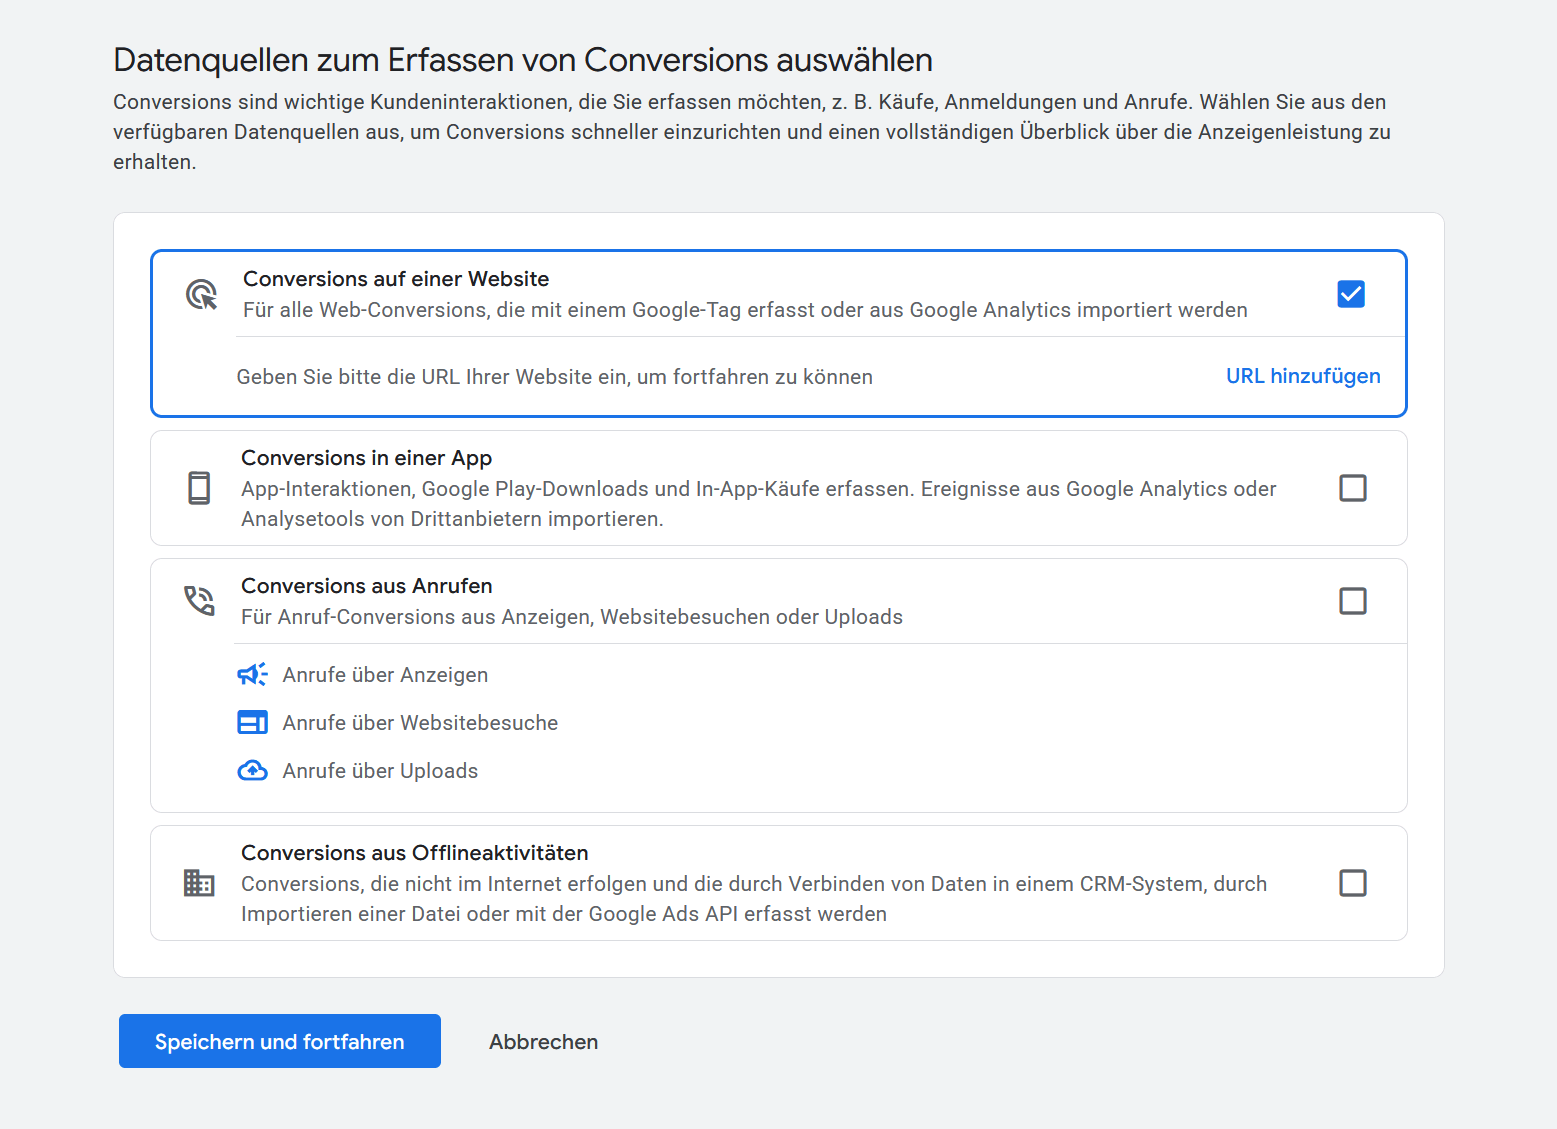Check the Conversions in einer App checkbox
Image resolution: width=1557 pixels, height=1129 pixels.
tap(1353, 488)
